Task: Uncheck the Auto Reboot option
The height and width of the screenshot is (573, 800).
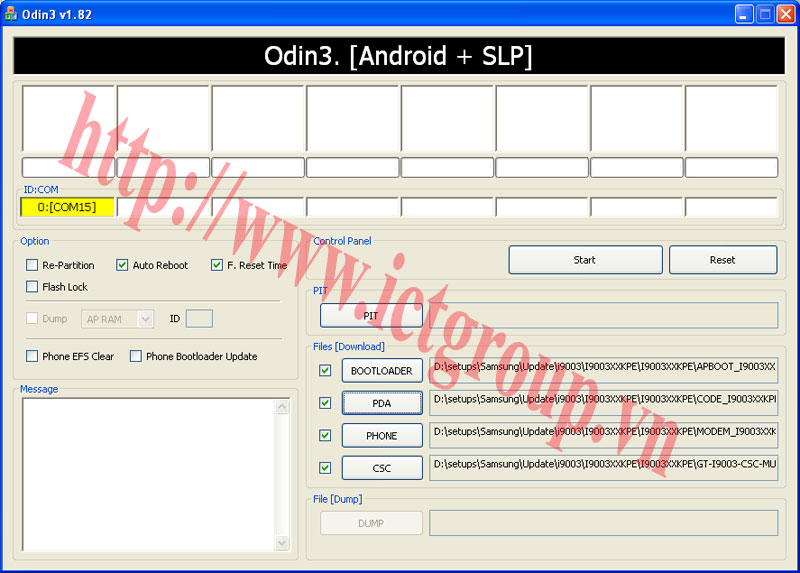Action: click(122, 265)
